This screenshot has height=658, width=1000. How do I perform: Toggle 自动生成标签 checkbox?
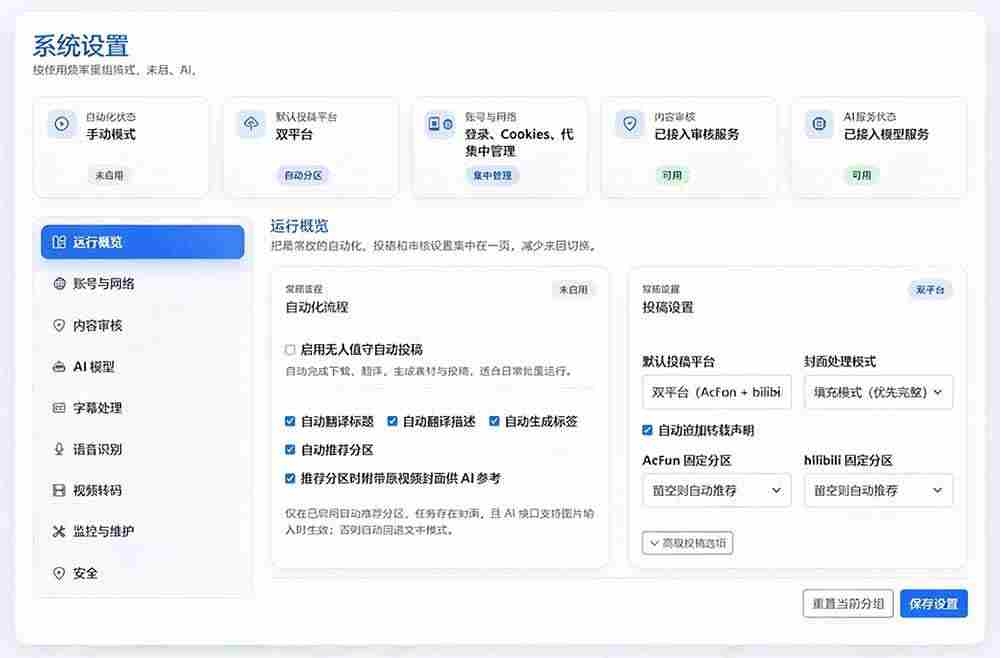pos(494,421)
